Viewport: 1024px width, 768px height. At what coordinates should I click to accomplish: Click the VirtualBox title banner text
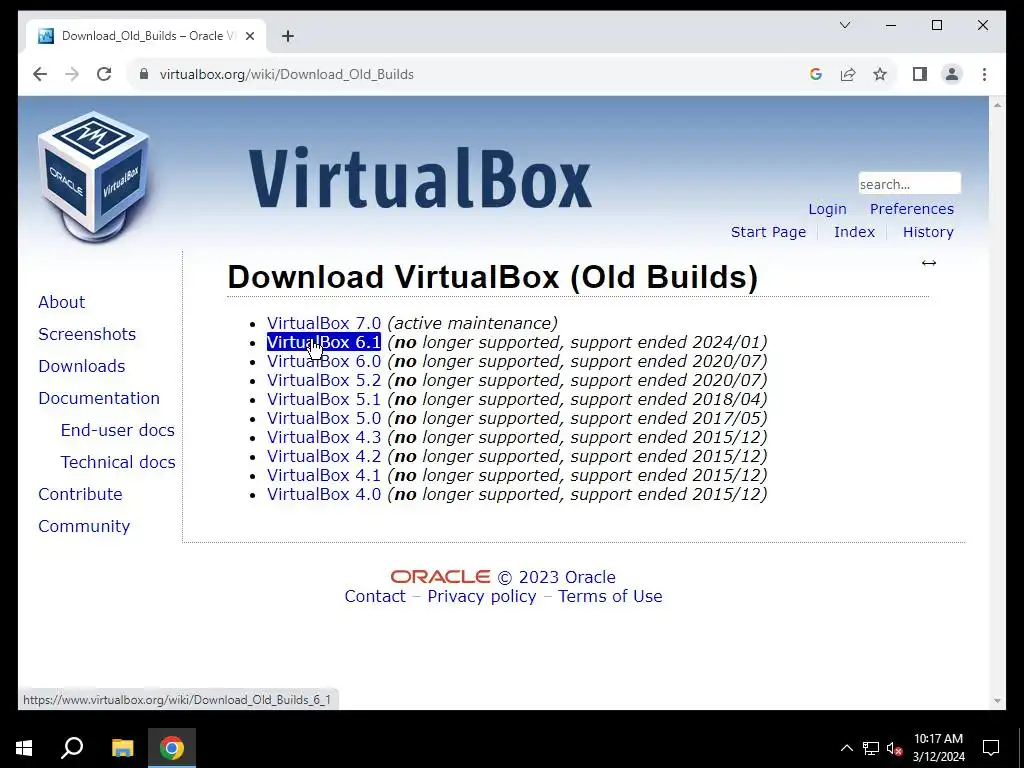[x=420, y=178]
